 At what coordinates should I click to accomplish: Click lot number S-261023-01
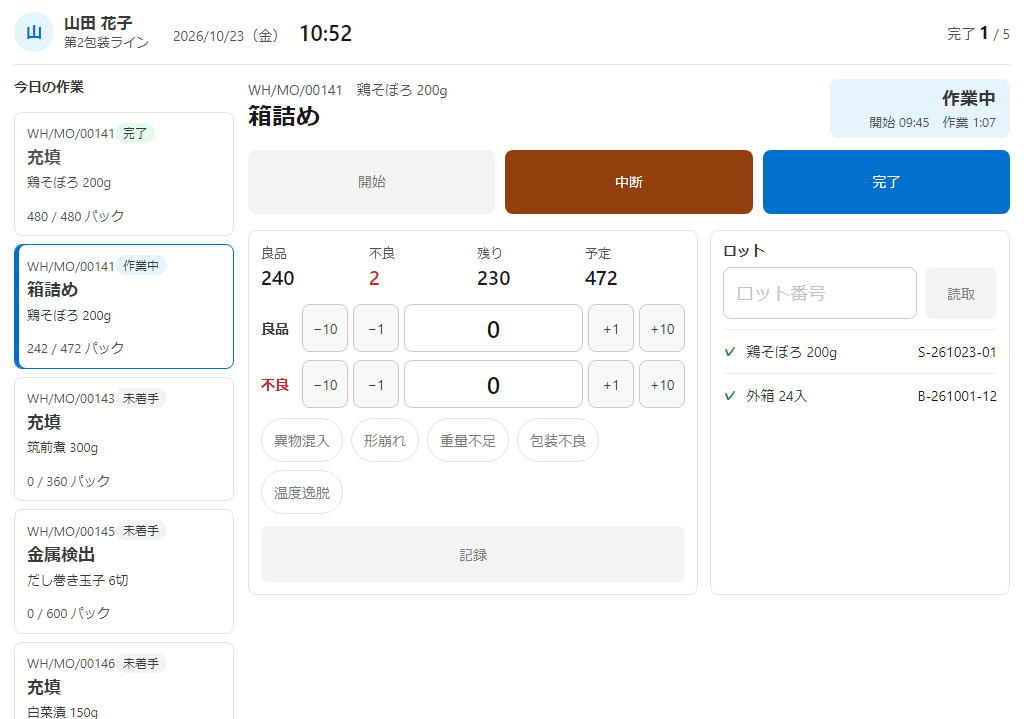point(957,352)
